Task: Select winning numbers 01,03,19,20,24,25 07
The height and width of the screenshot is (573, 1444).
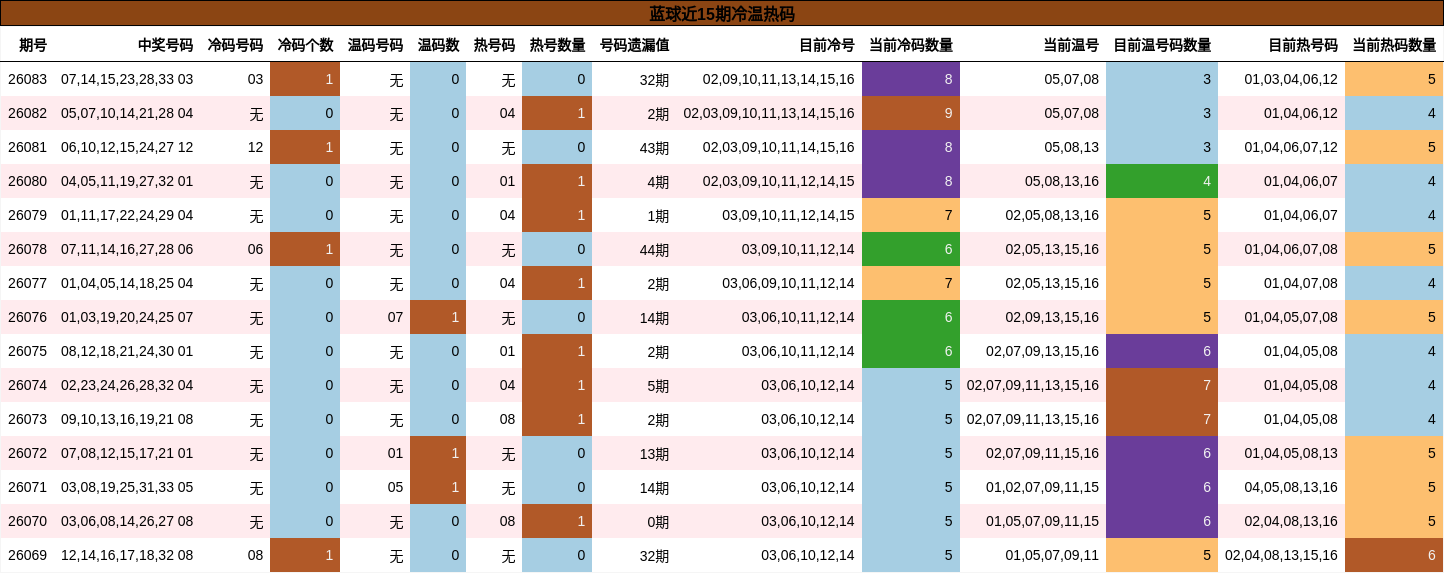Action: click(127, 317)
